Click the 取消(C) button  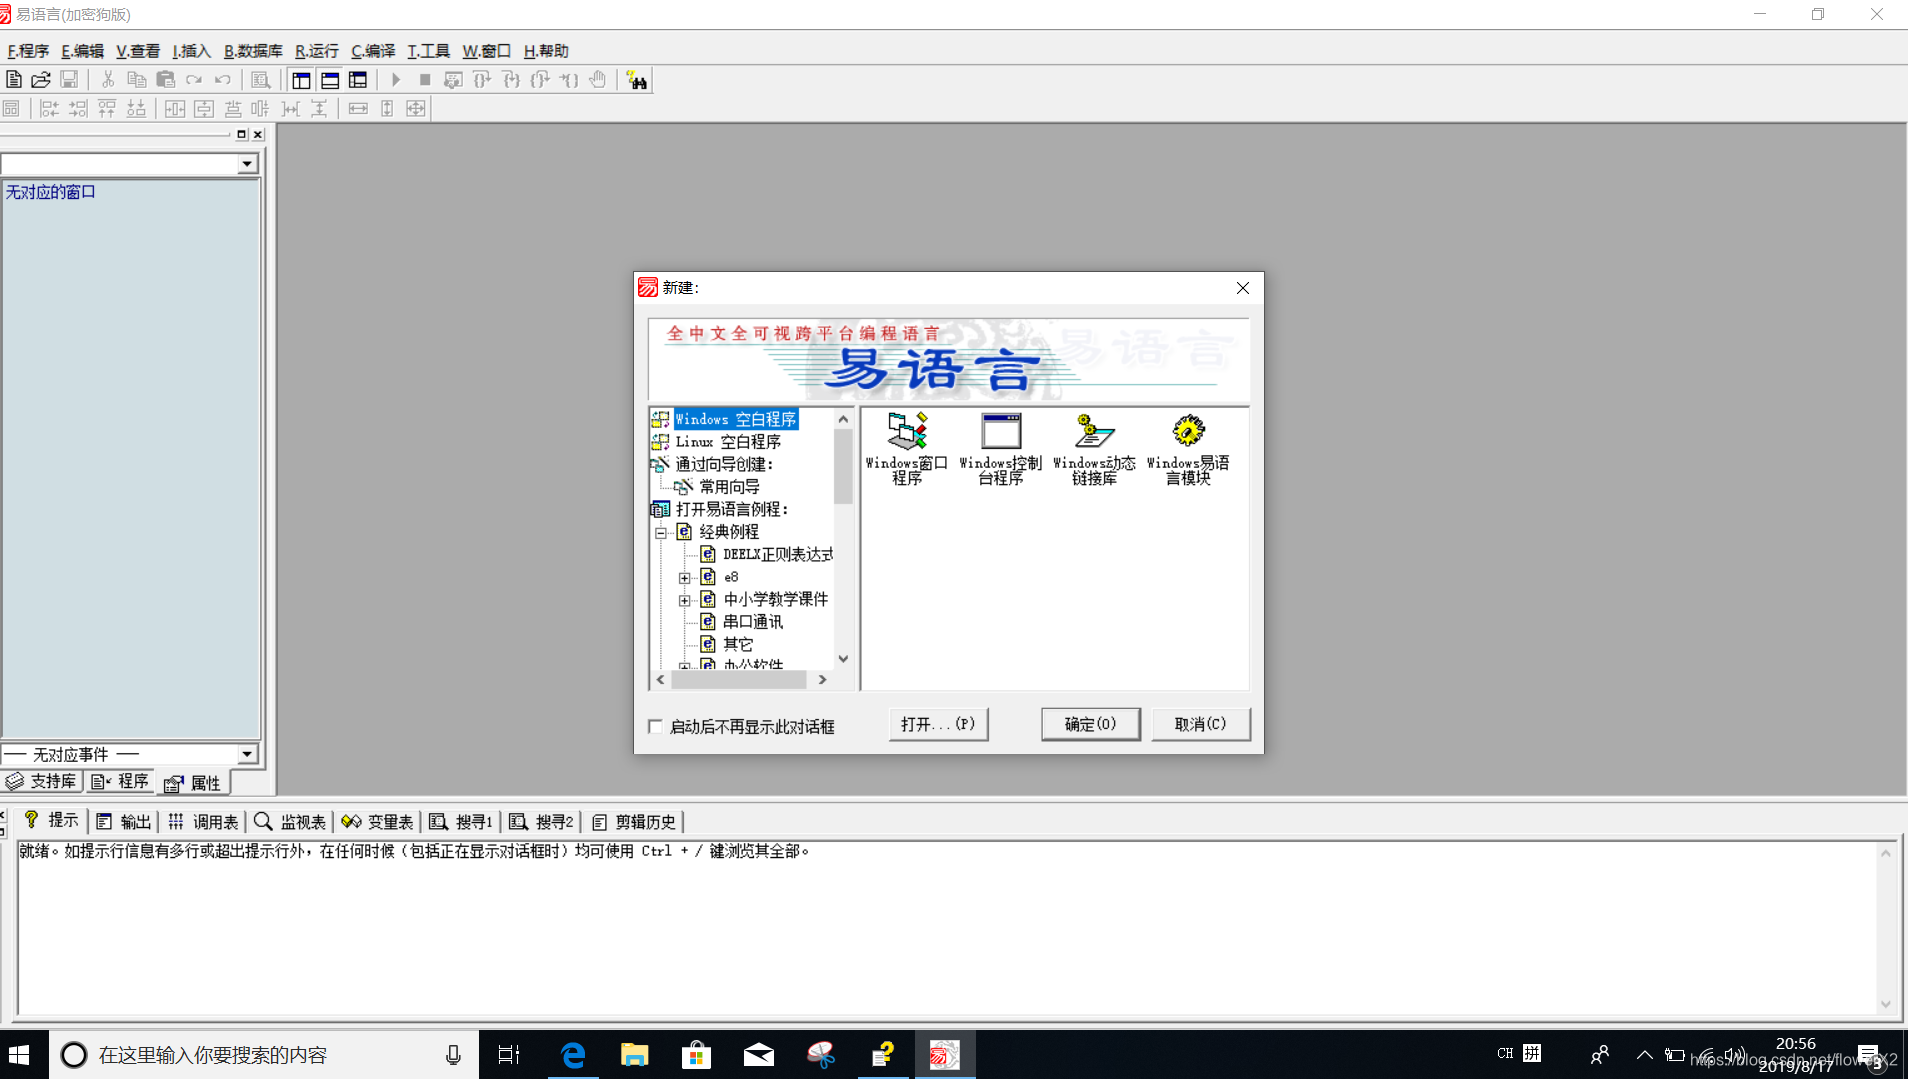coord(1200,724)
